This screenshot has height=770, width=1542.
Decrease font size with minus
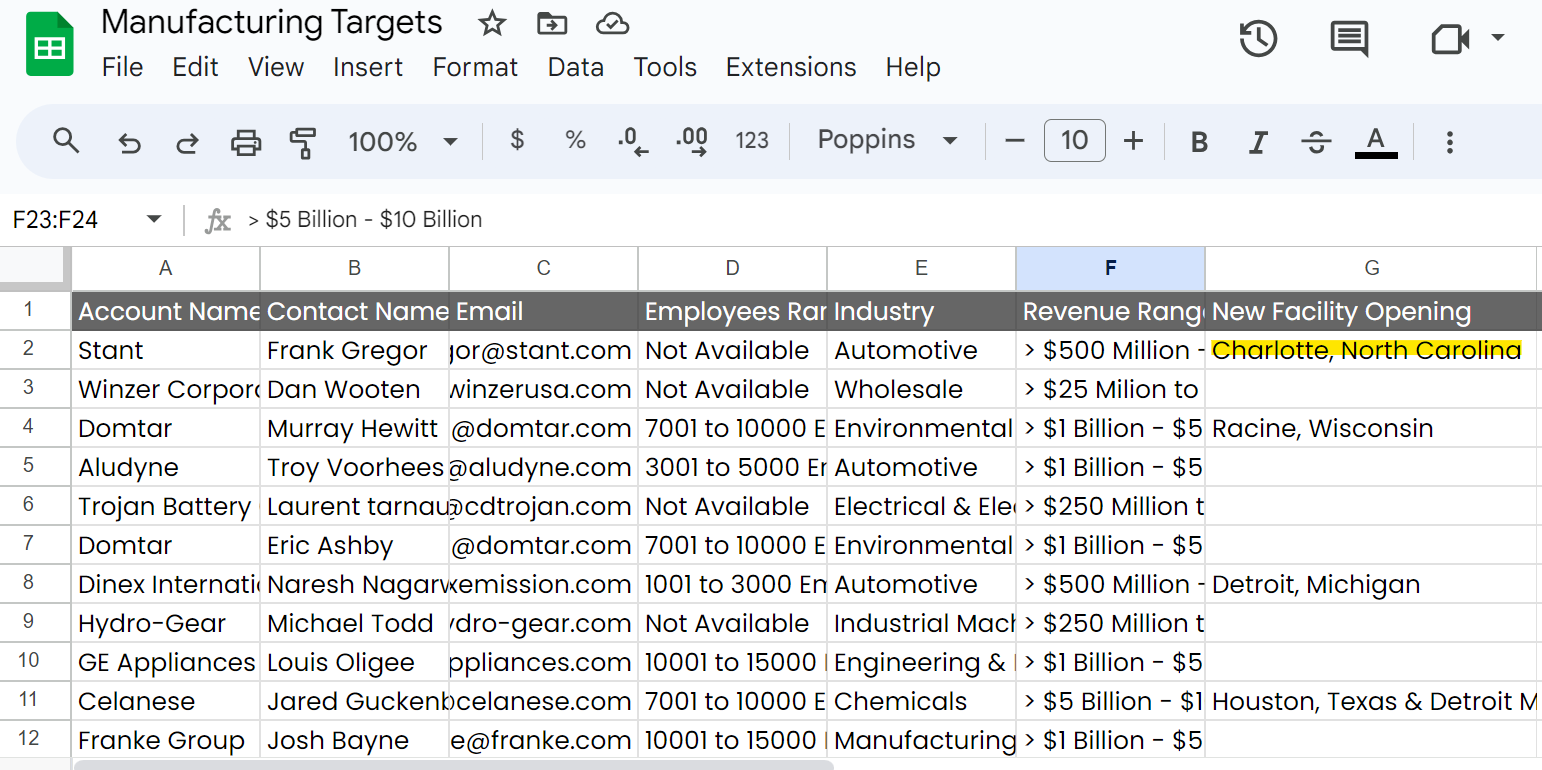click(x=1015, y=141)
